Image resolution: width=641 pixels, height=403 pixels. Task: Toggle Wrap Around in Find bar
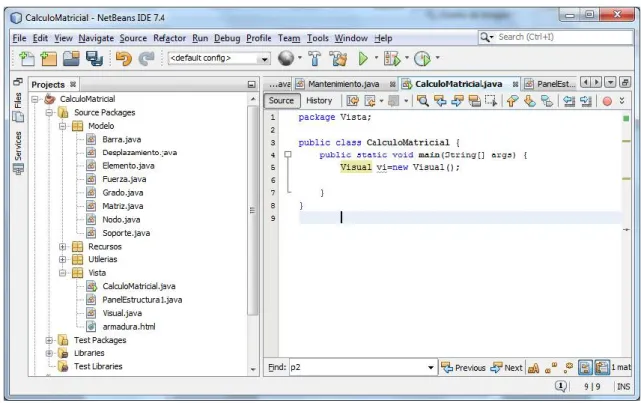[x=602, y=367]
